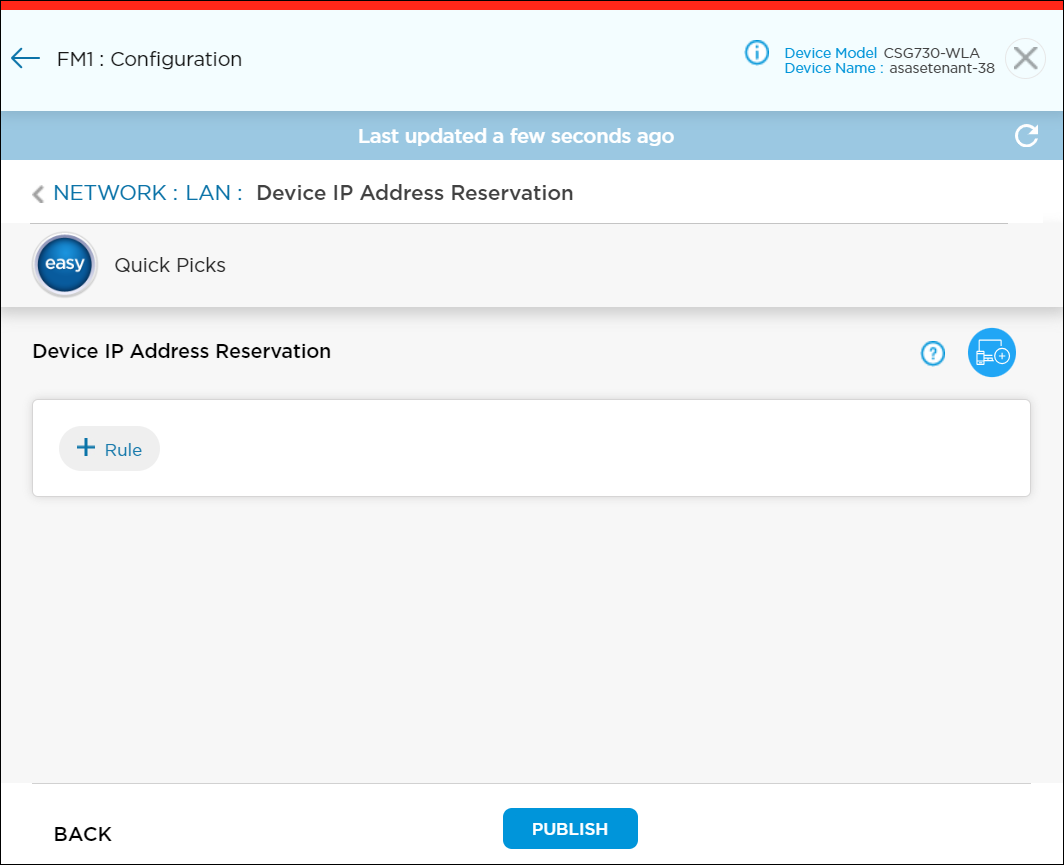Image resolution: width=1064 pixels, height=865 pixels.
Task: Click the Last updated status banner text
Action: coord(515,136)
